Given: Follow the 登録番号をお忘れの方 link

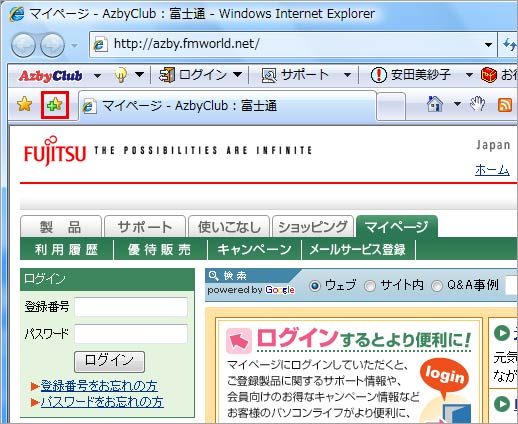Looking at the screenshot, I should (x=99, y=386).
